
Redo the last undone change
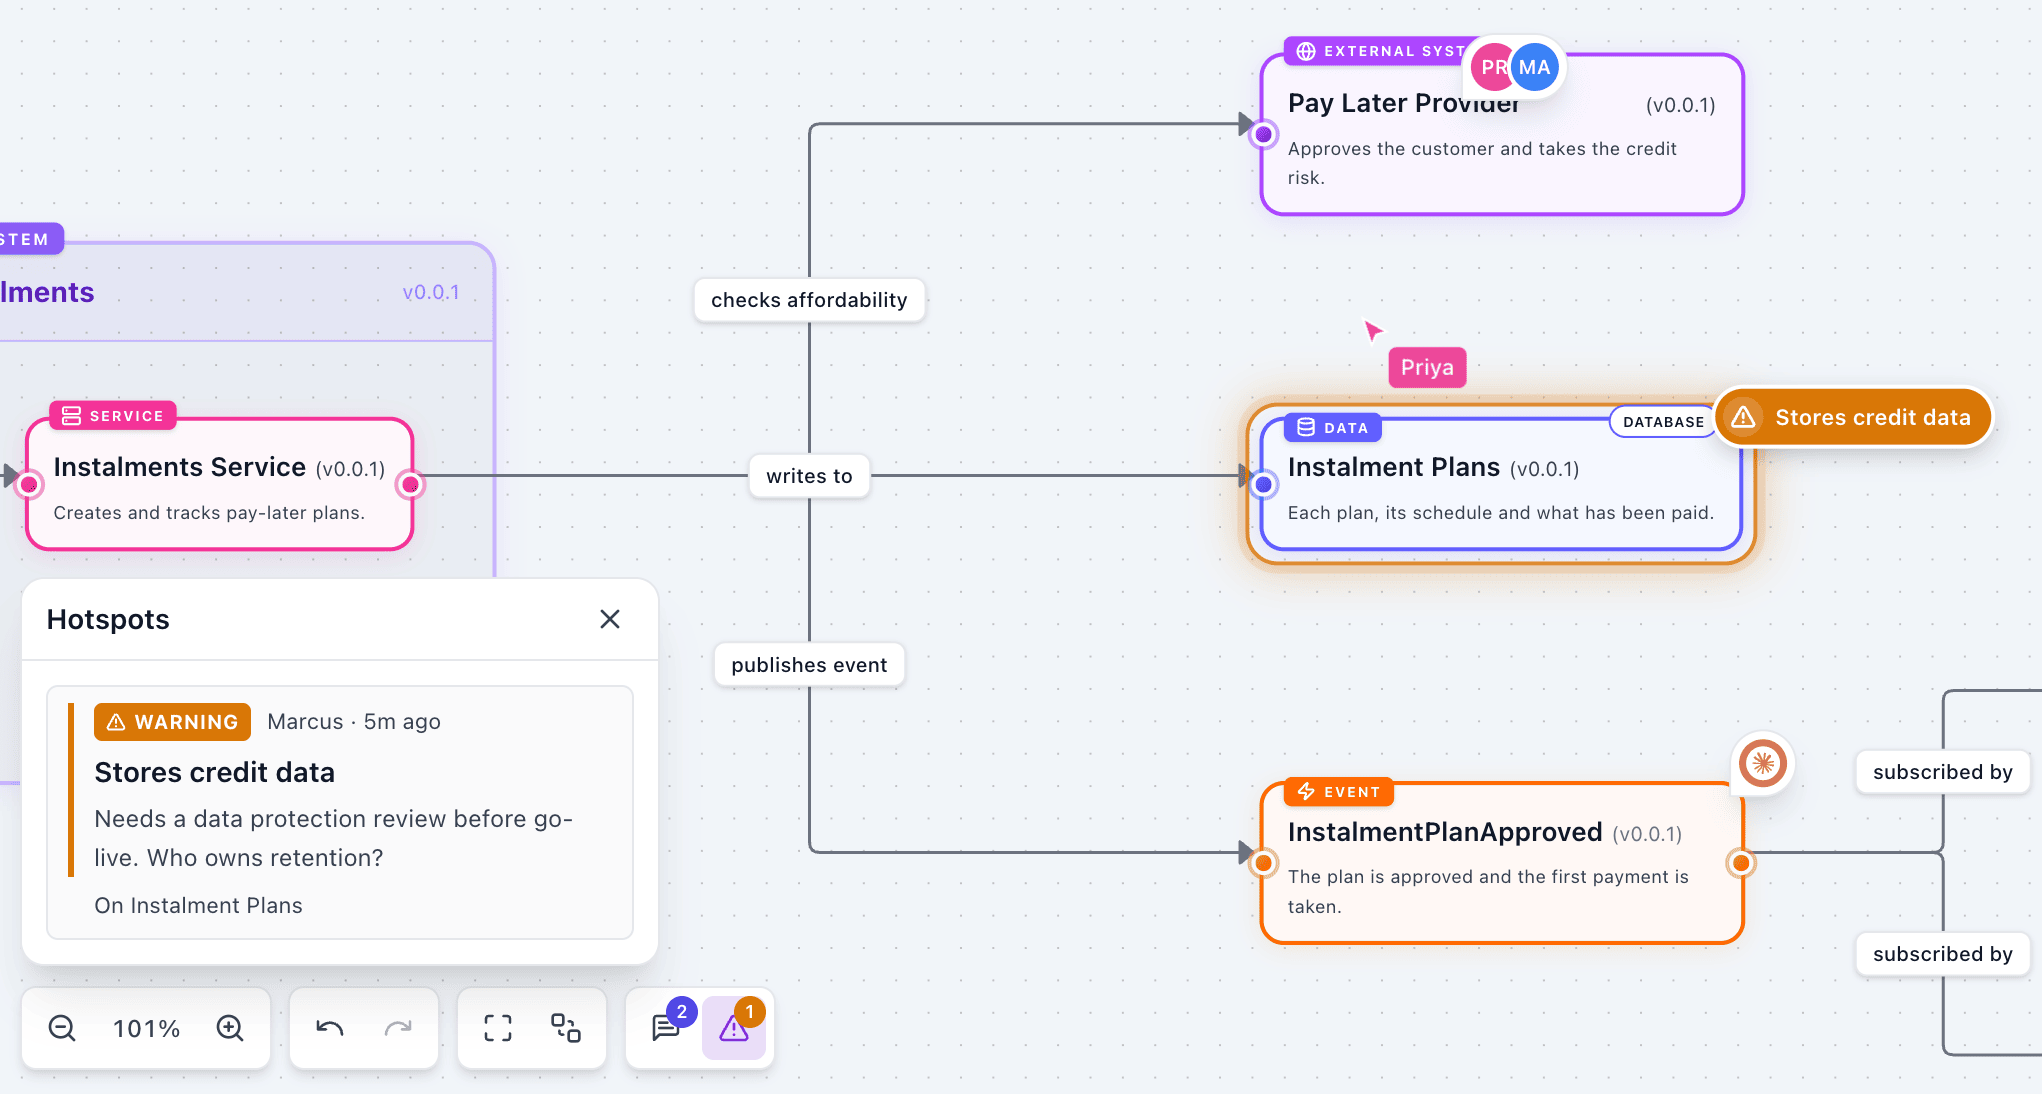click(x=398, y=1028)
